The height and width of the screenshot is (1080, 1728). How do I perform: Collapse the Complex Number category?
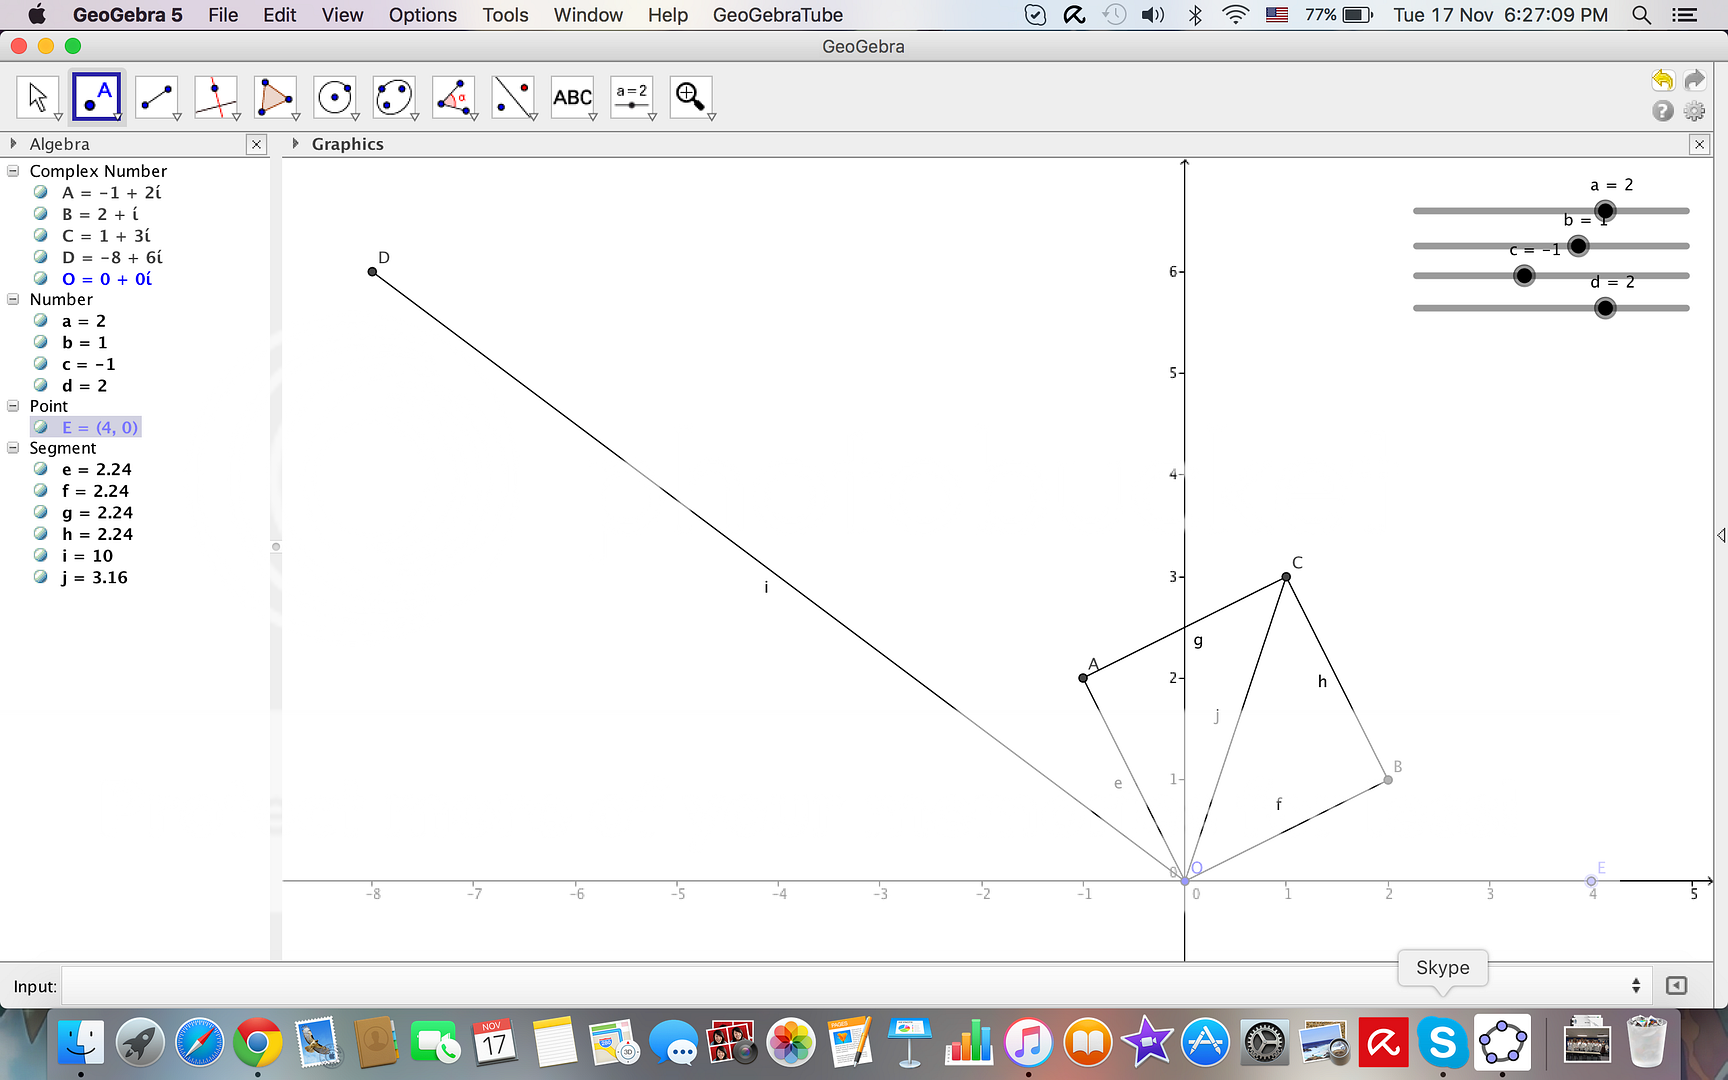tap(13, 171)
